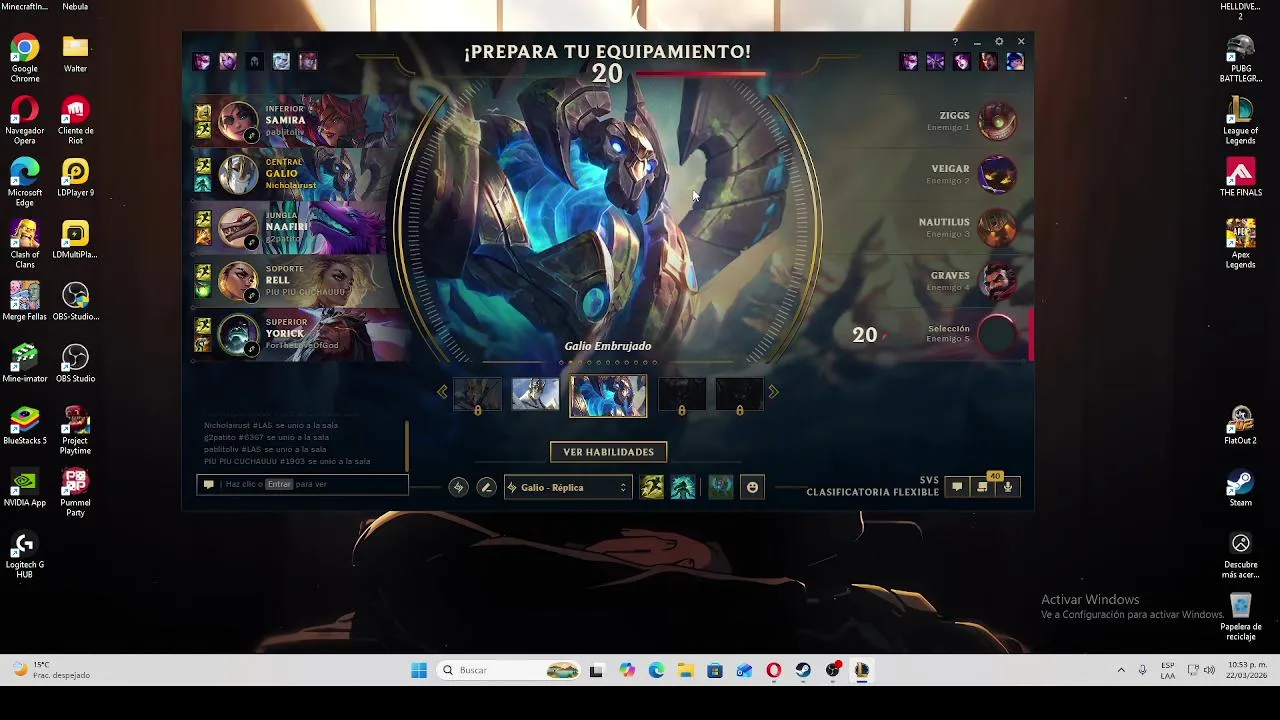Toggle the chat bubble icon in the champ select footer
Screen dimensions: 1280x720
(x=957, y=487)
